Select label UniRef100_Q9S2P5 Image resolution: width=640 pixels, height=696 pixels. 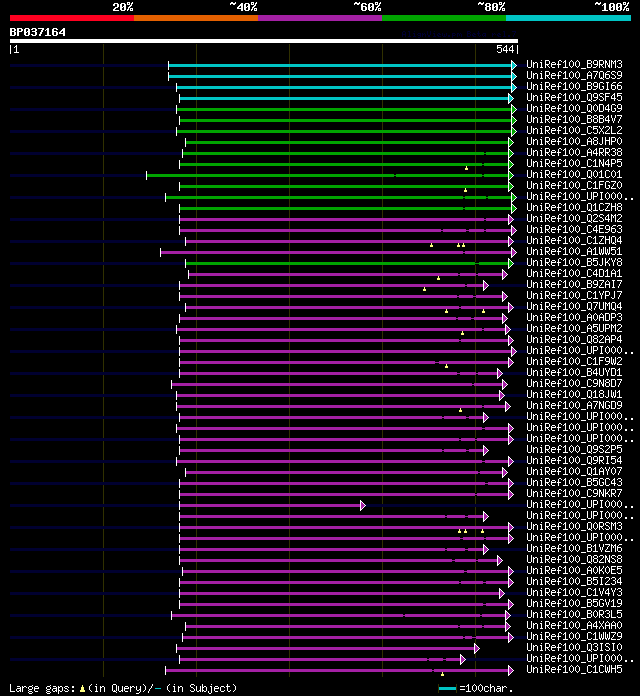coord(574,450)
